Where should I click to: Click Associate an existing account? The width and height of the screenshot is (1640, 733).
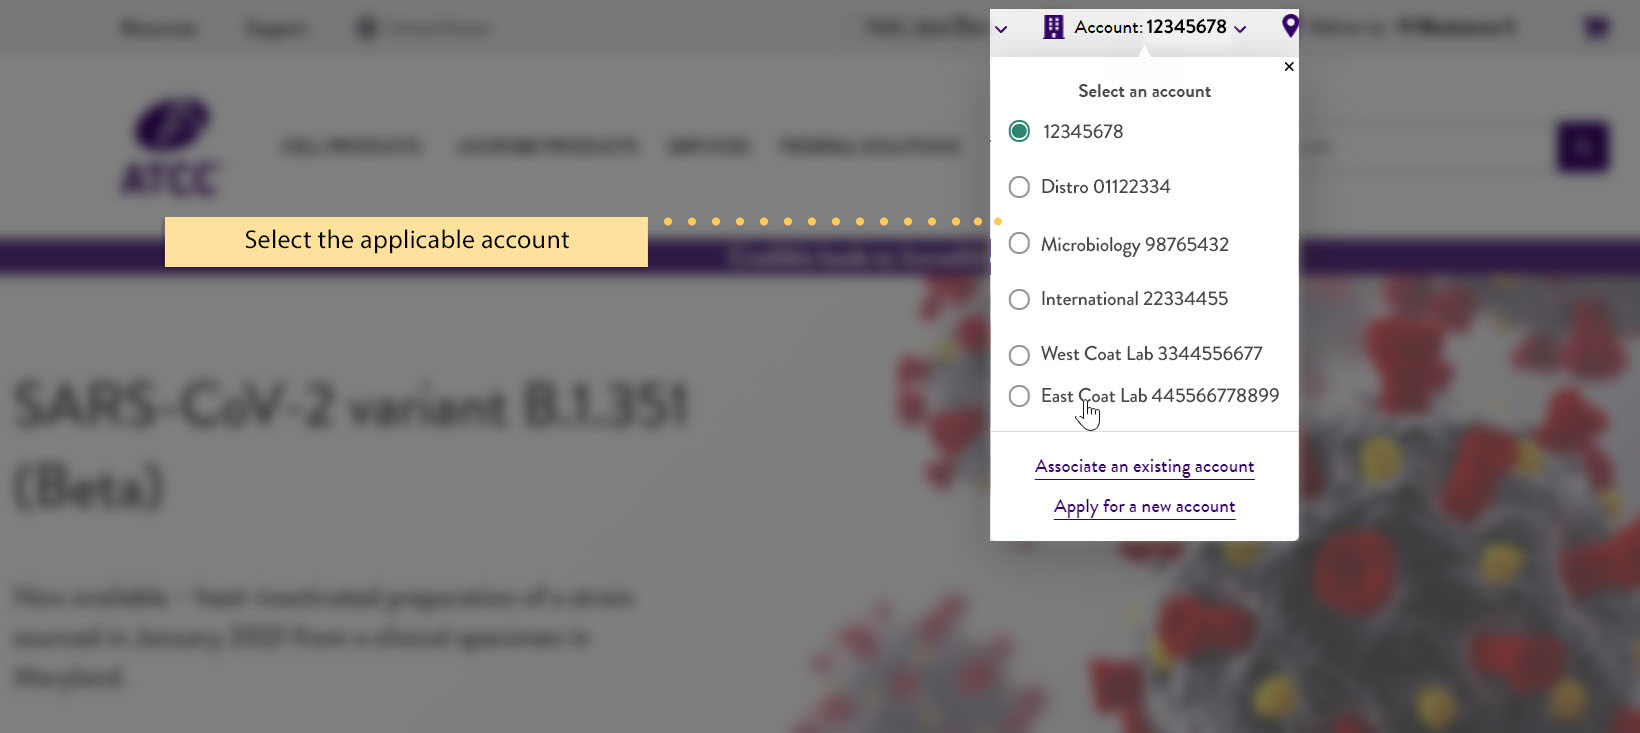tap(1144, 466)
